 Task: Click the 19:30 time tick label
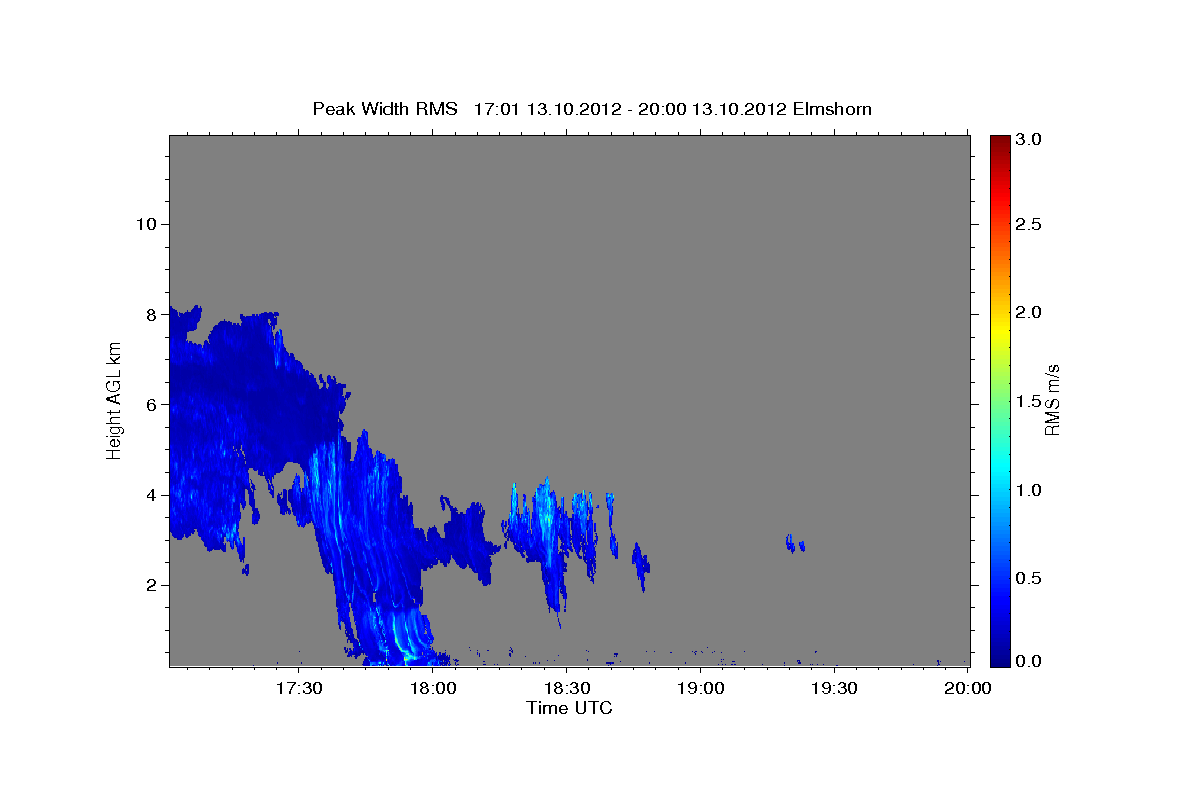point(833,688)
